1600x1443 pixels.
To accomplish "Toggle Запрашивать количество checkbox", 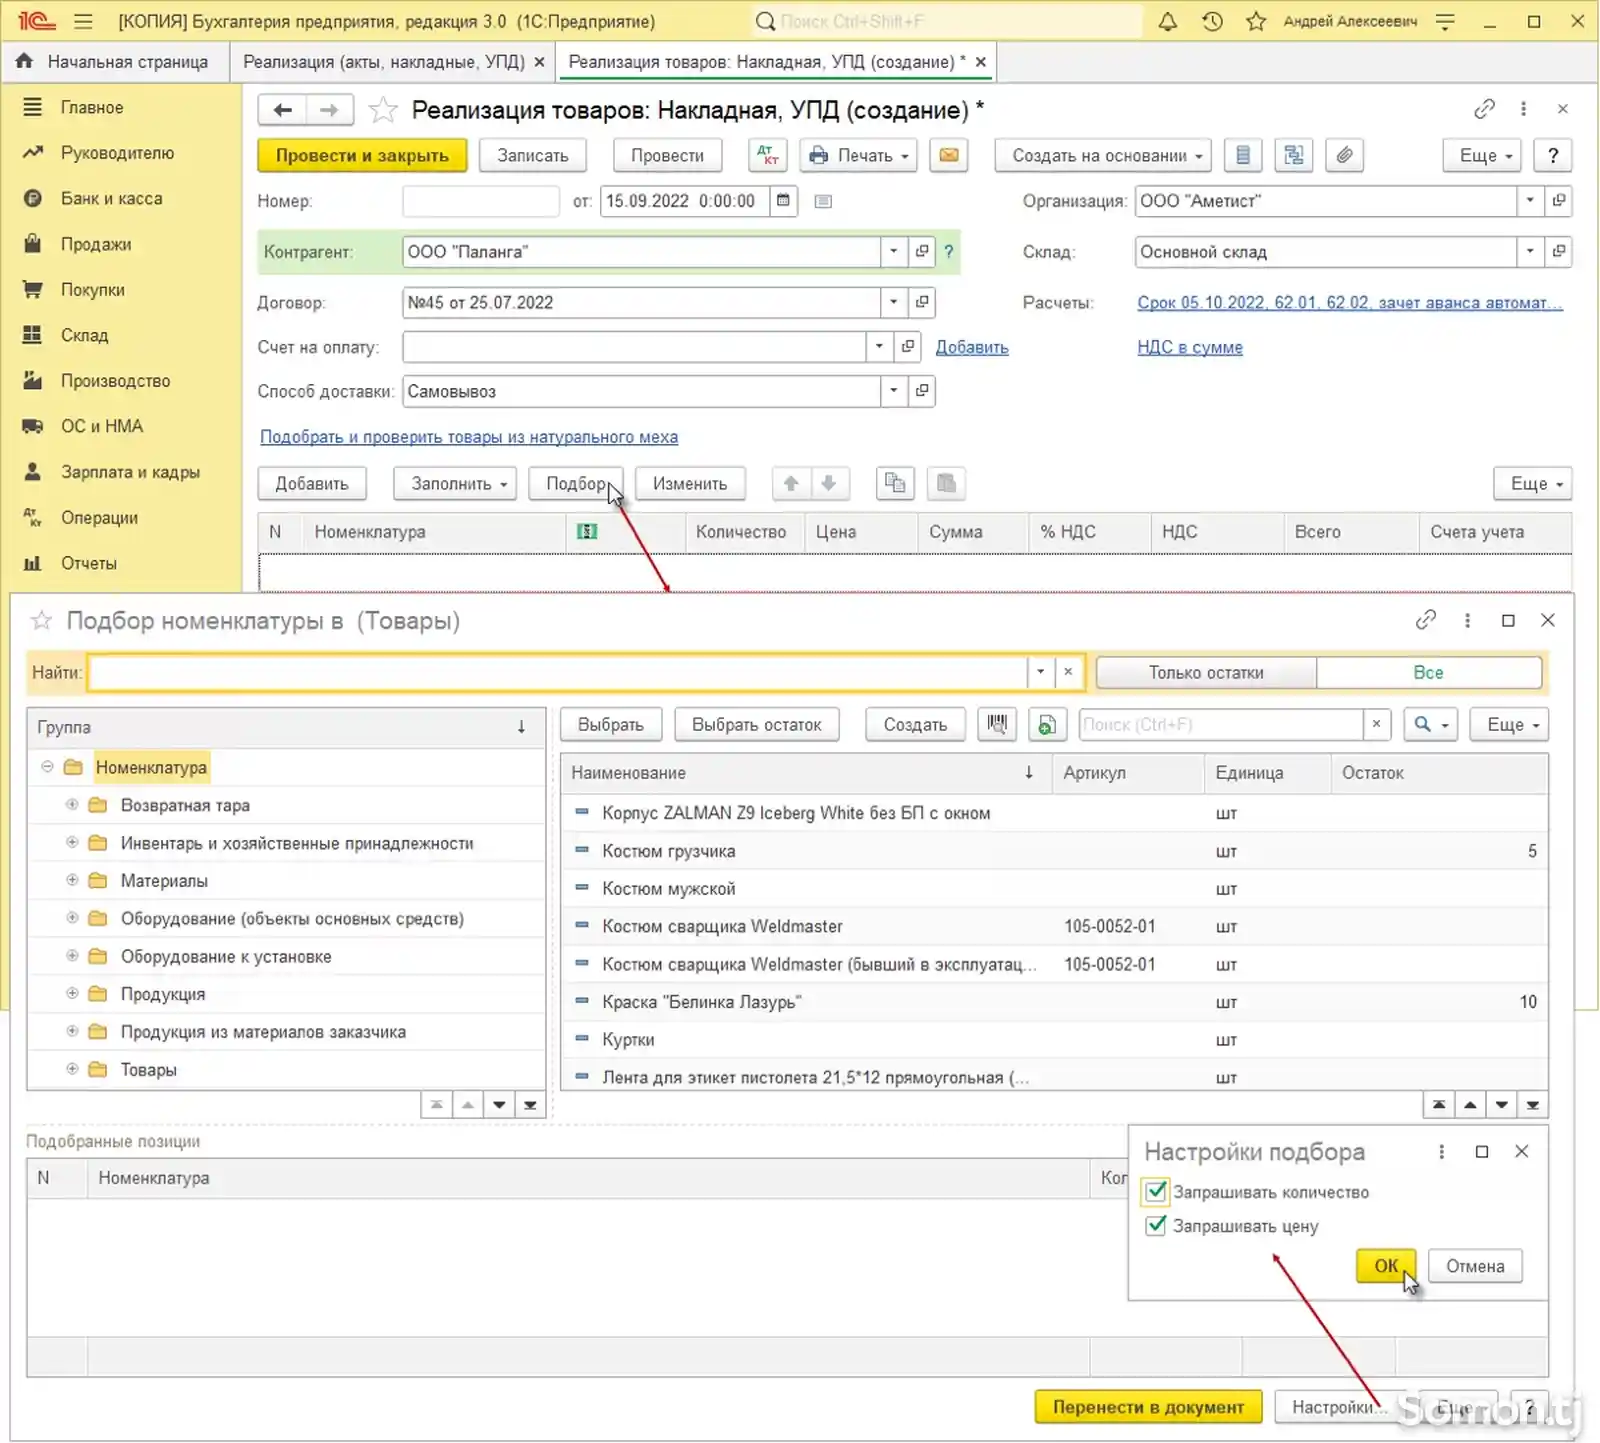I will click(1156, 1191).
